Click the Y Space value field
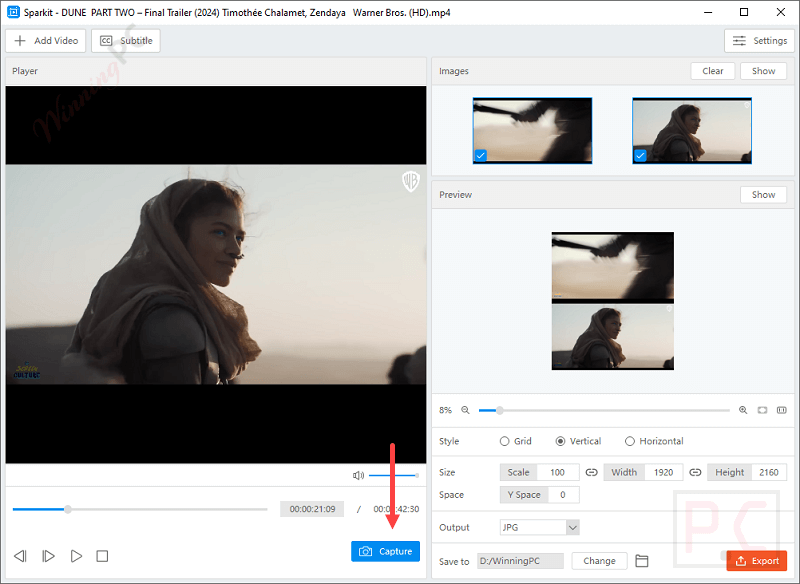The height and width of the screenshot is (584, 800). point(563,495)
